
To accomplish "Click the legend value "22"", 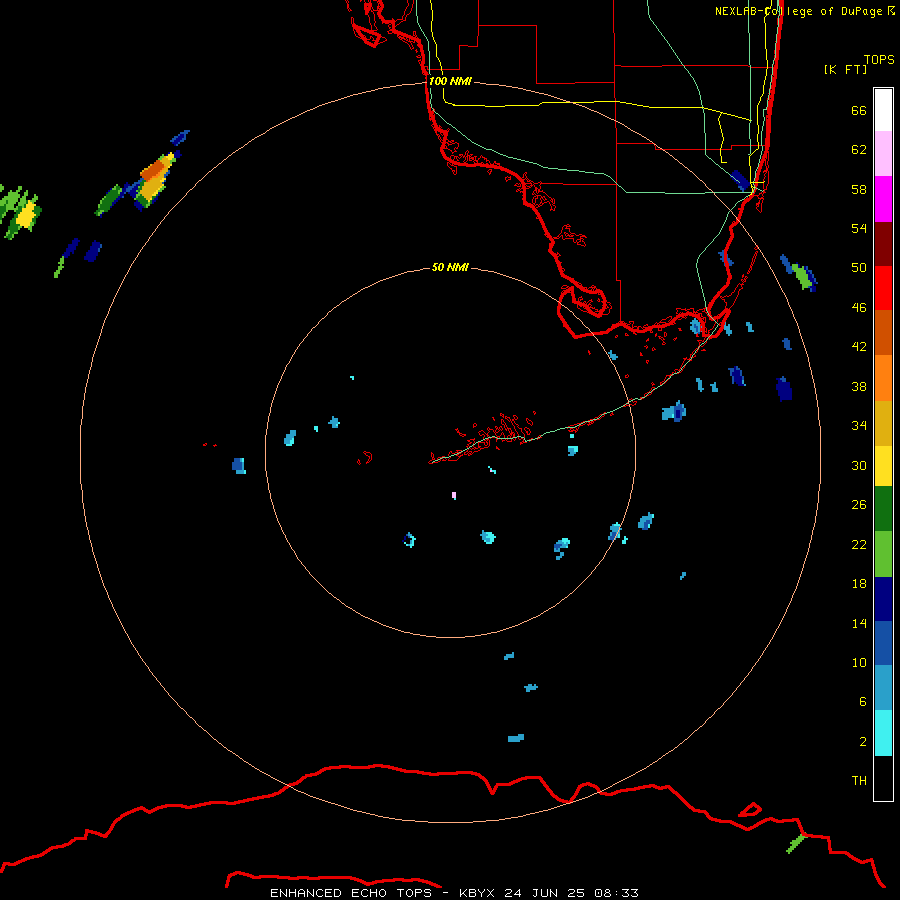I will click(859, 544).
